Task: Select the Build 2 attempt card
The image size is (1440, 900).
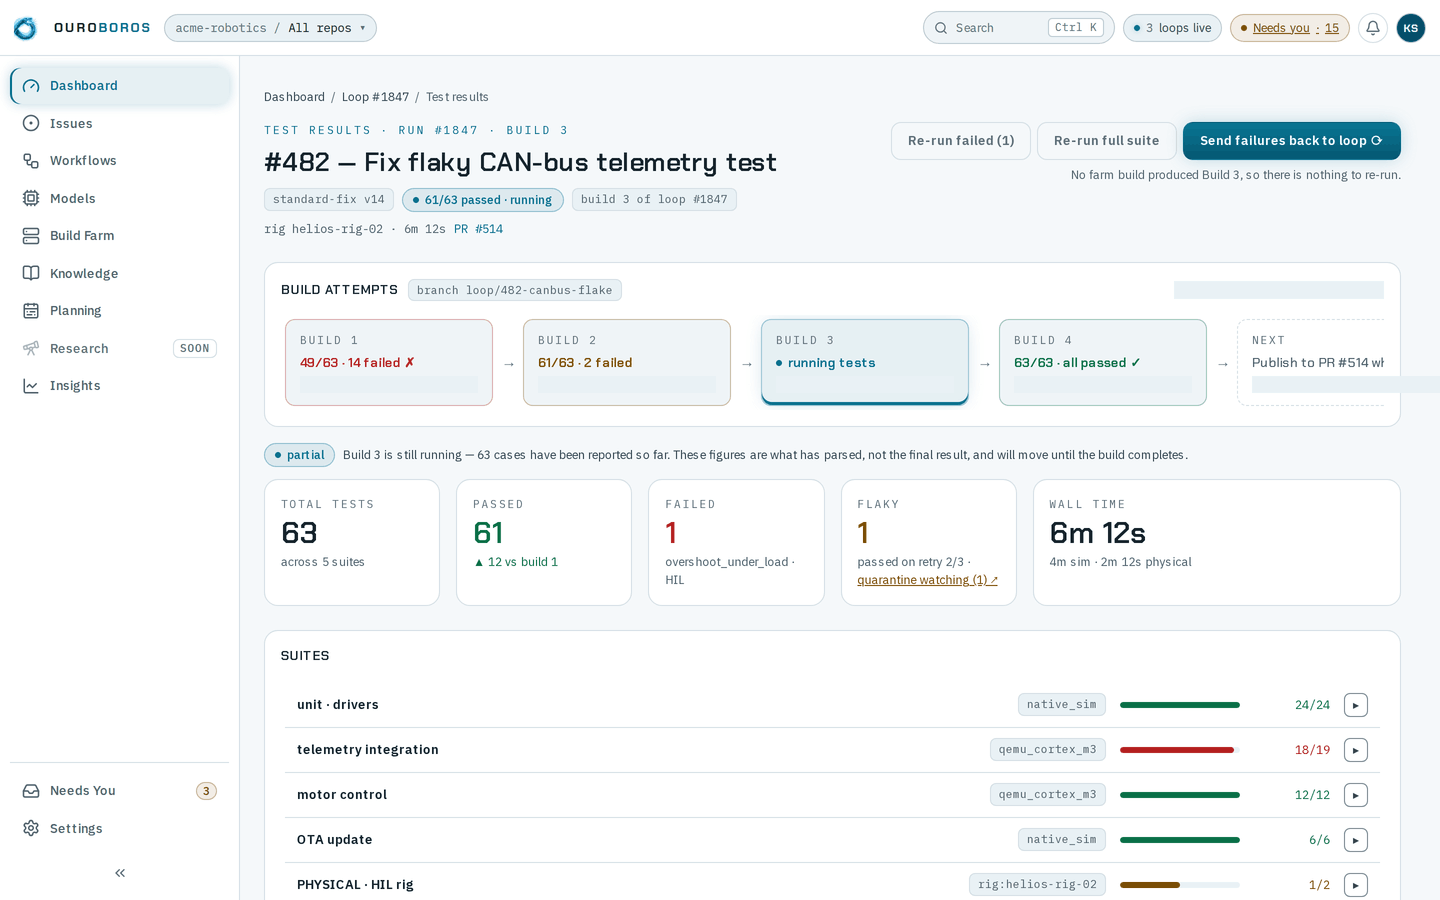Action: (x=627, y=363)
